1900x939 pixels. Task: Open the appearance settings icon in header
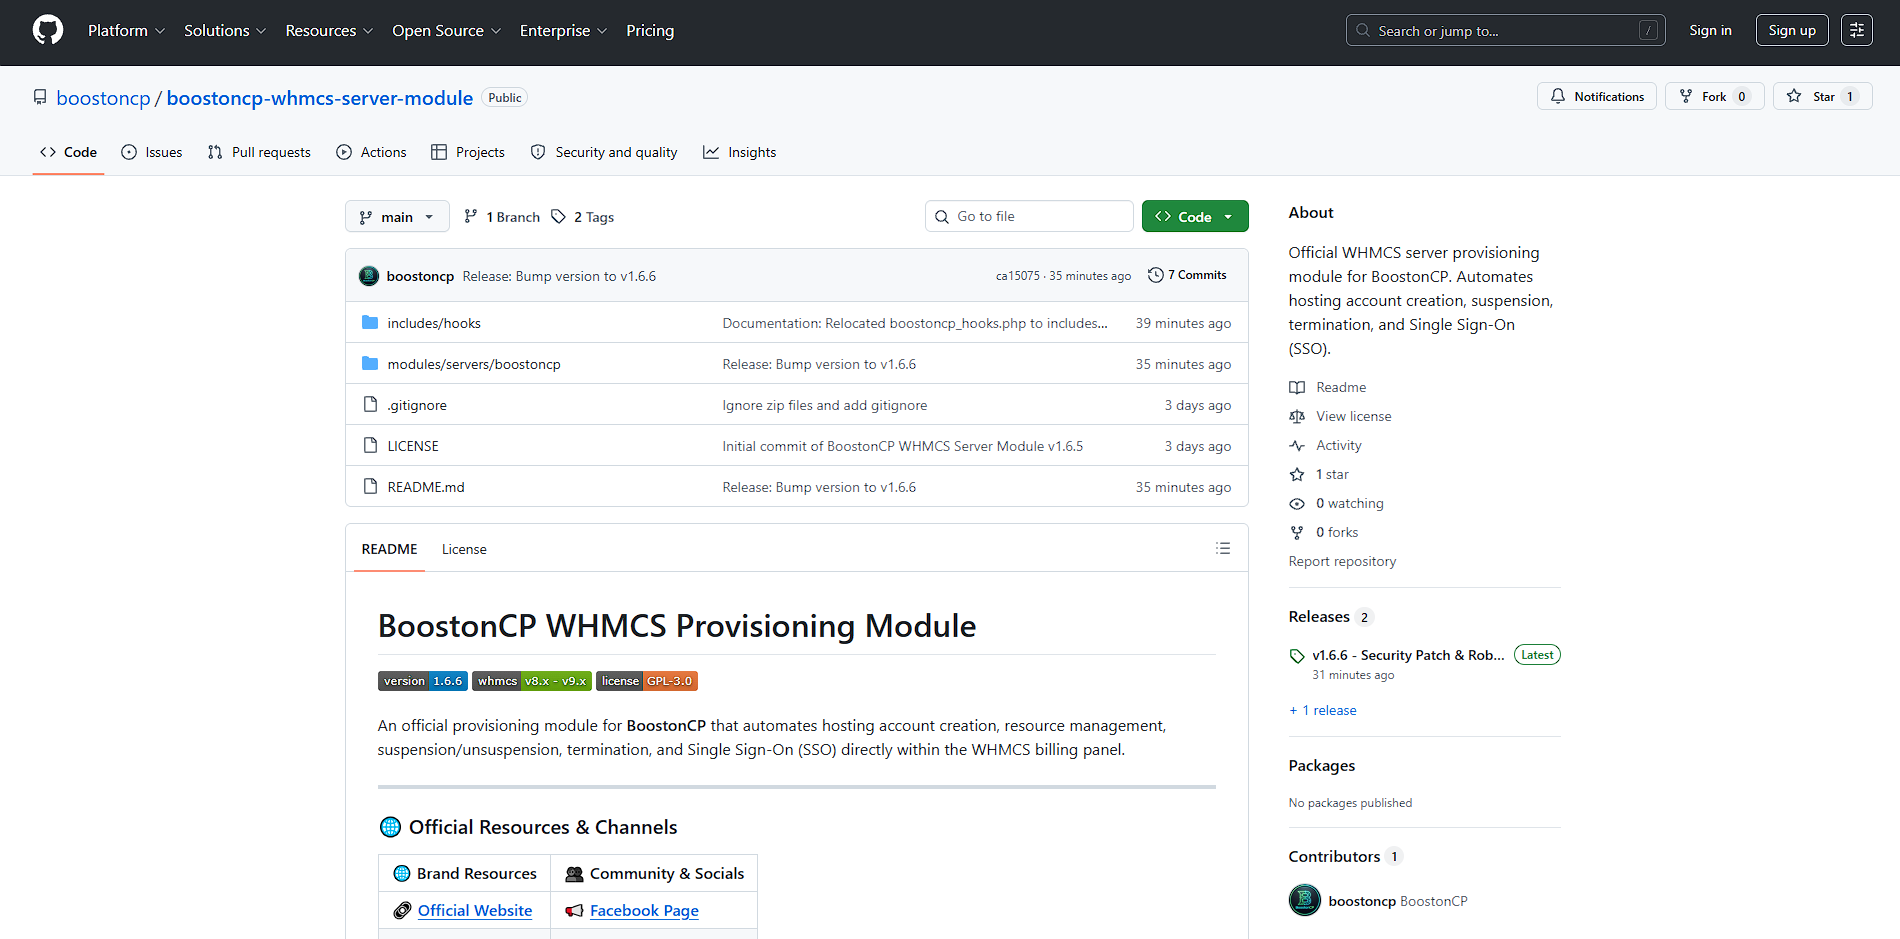point(1857,30)
